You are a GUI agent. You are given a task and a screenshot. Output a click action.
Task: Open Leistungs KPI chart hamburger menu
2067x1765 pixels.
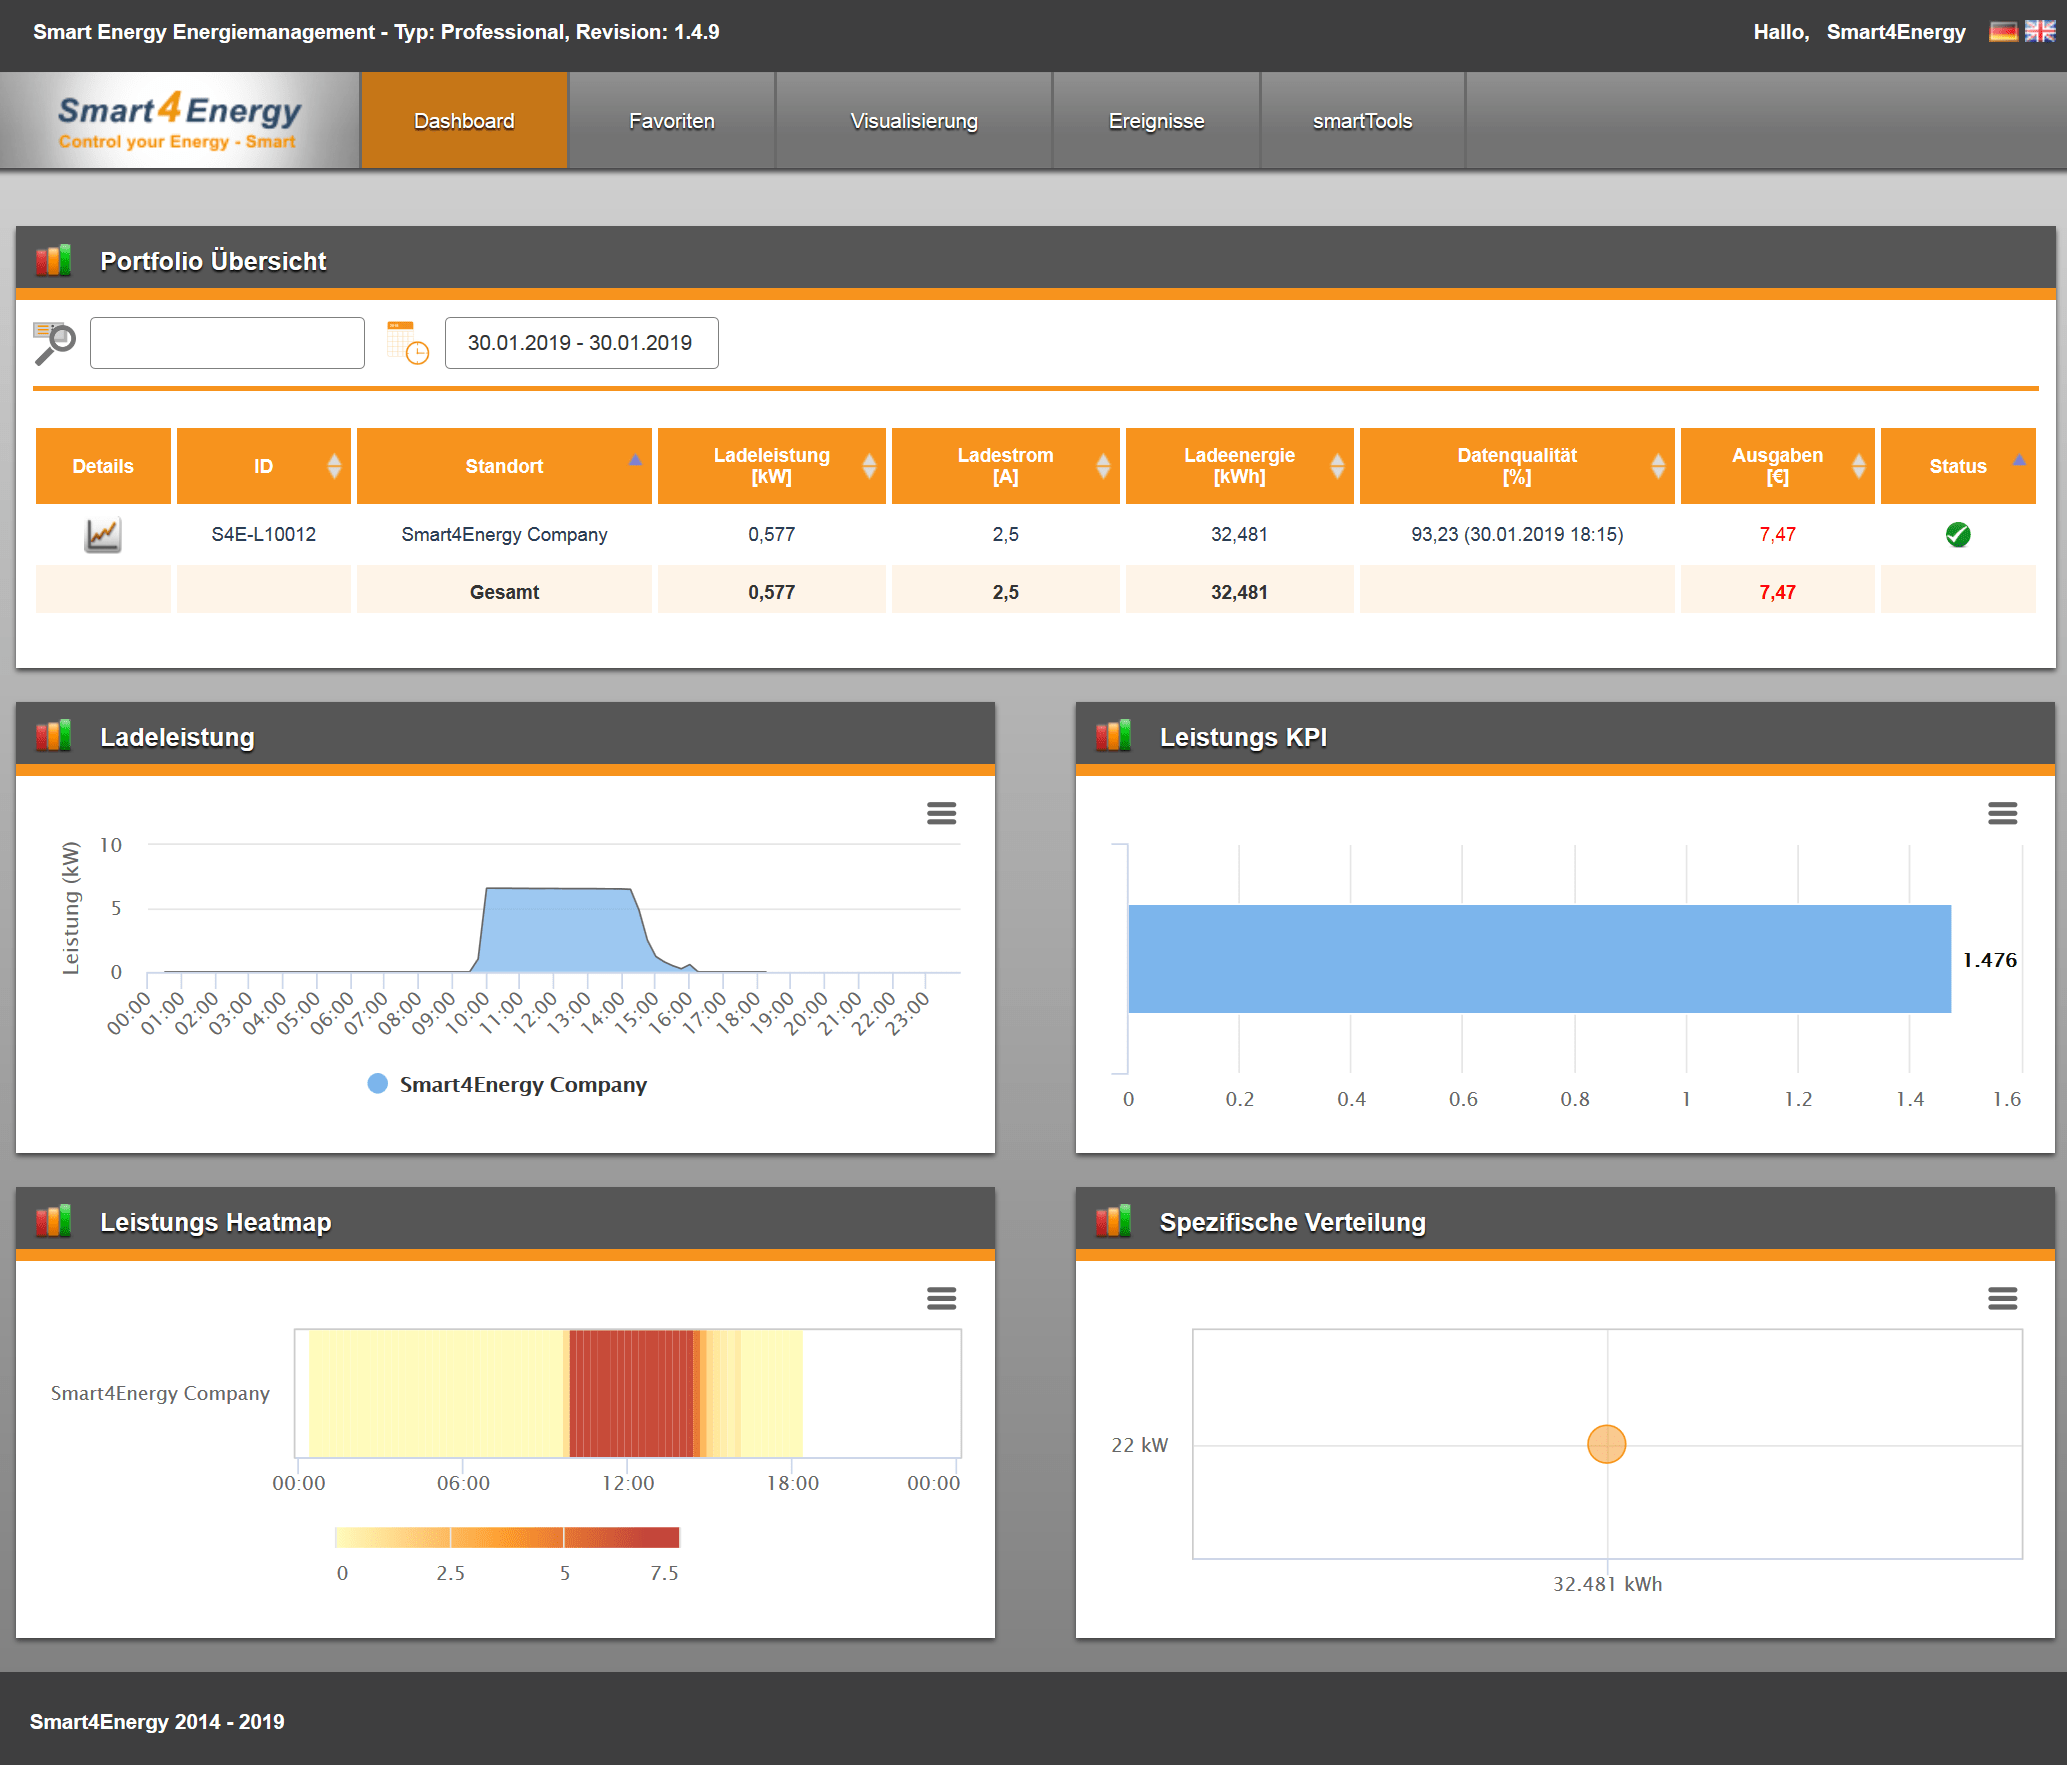[x=2002, y=813]
